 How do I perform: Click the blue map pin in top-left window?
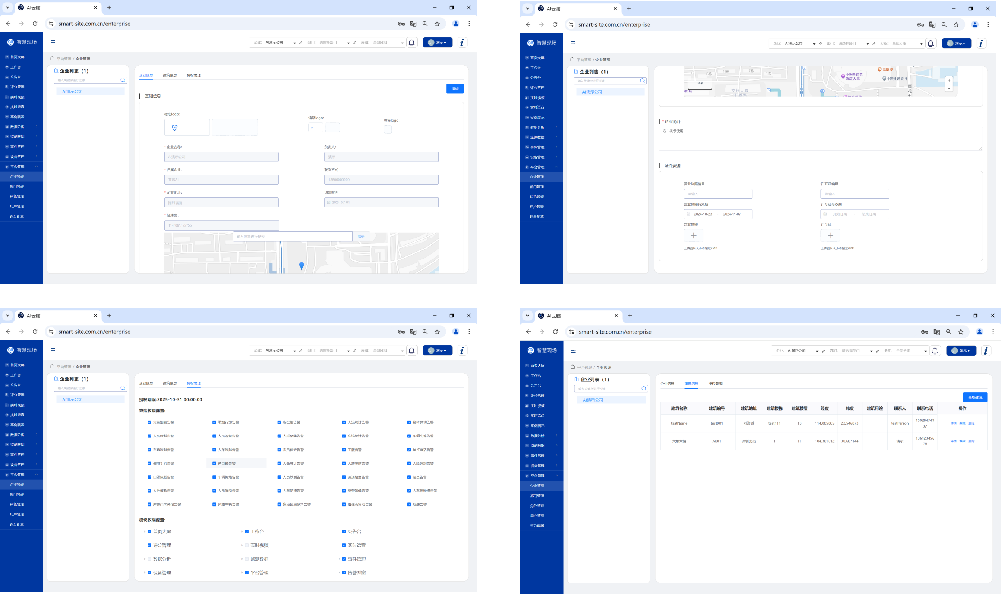(301, 266)
